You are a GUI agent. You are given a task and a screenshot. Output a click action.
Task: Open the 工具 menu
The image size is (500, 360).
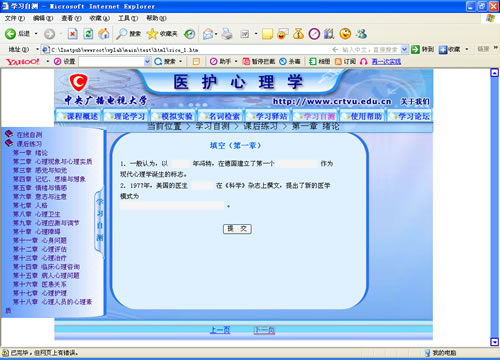click(x=128, y=18)
